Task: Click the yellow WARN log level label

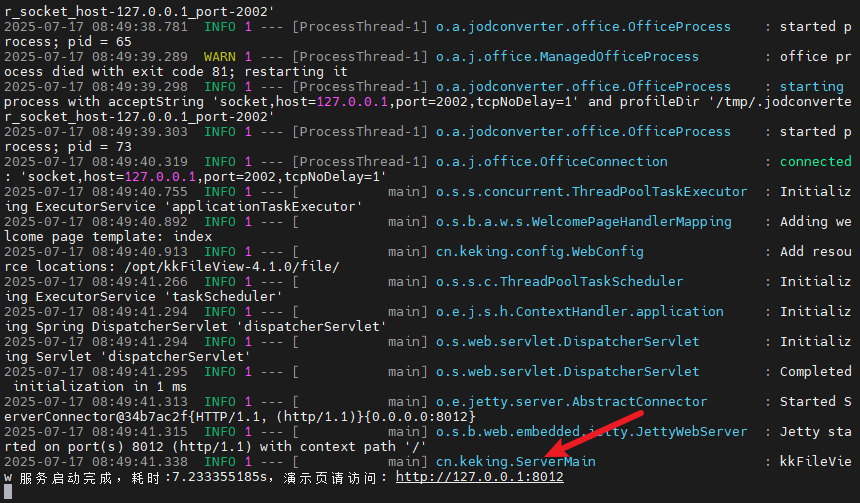Action: [219, 57]
